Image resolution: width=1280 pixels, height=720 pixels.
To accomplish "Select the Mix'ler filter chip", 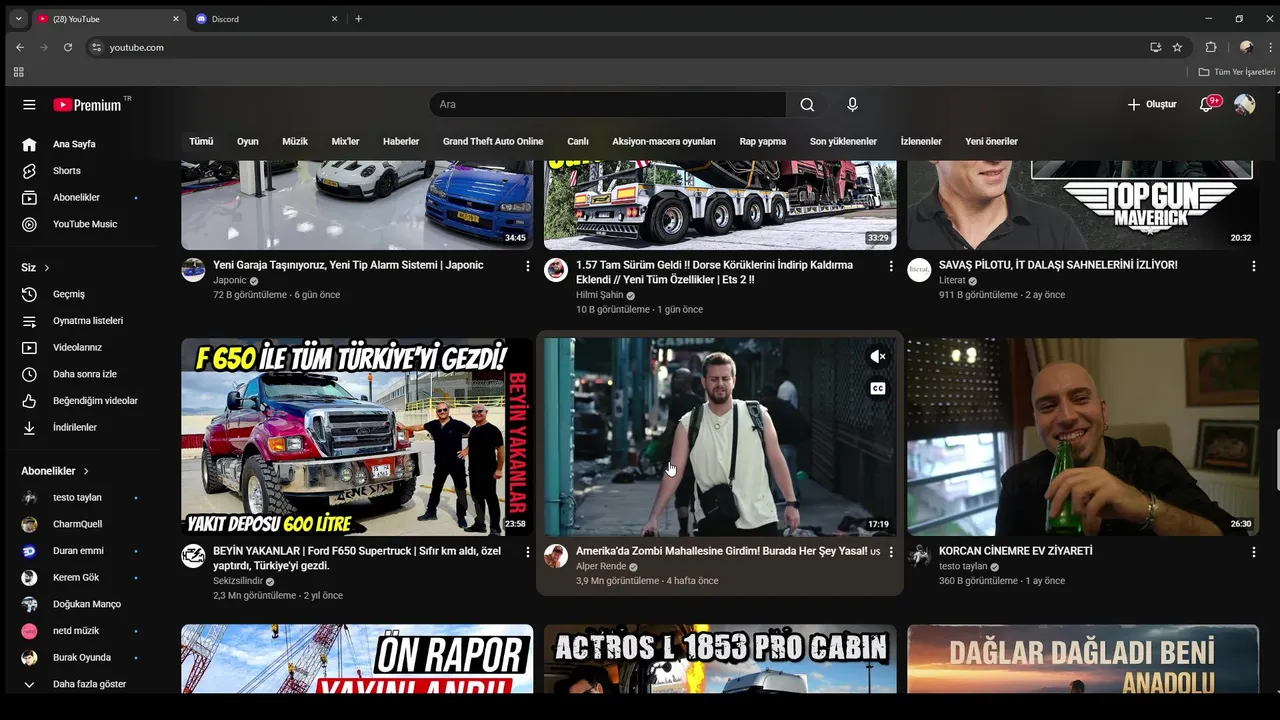I will pos(345,141).
